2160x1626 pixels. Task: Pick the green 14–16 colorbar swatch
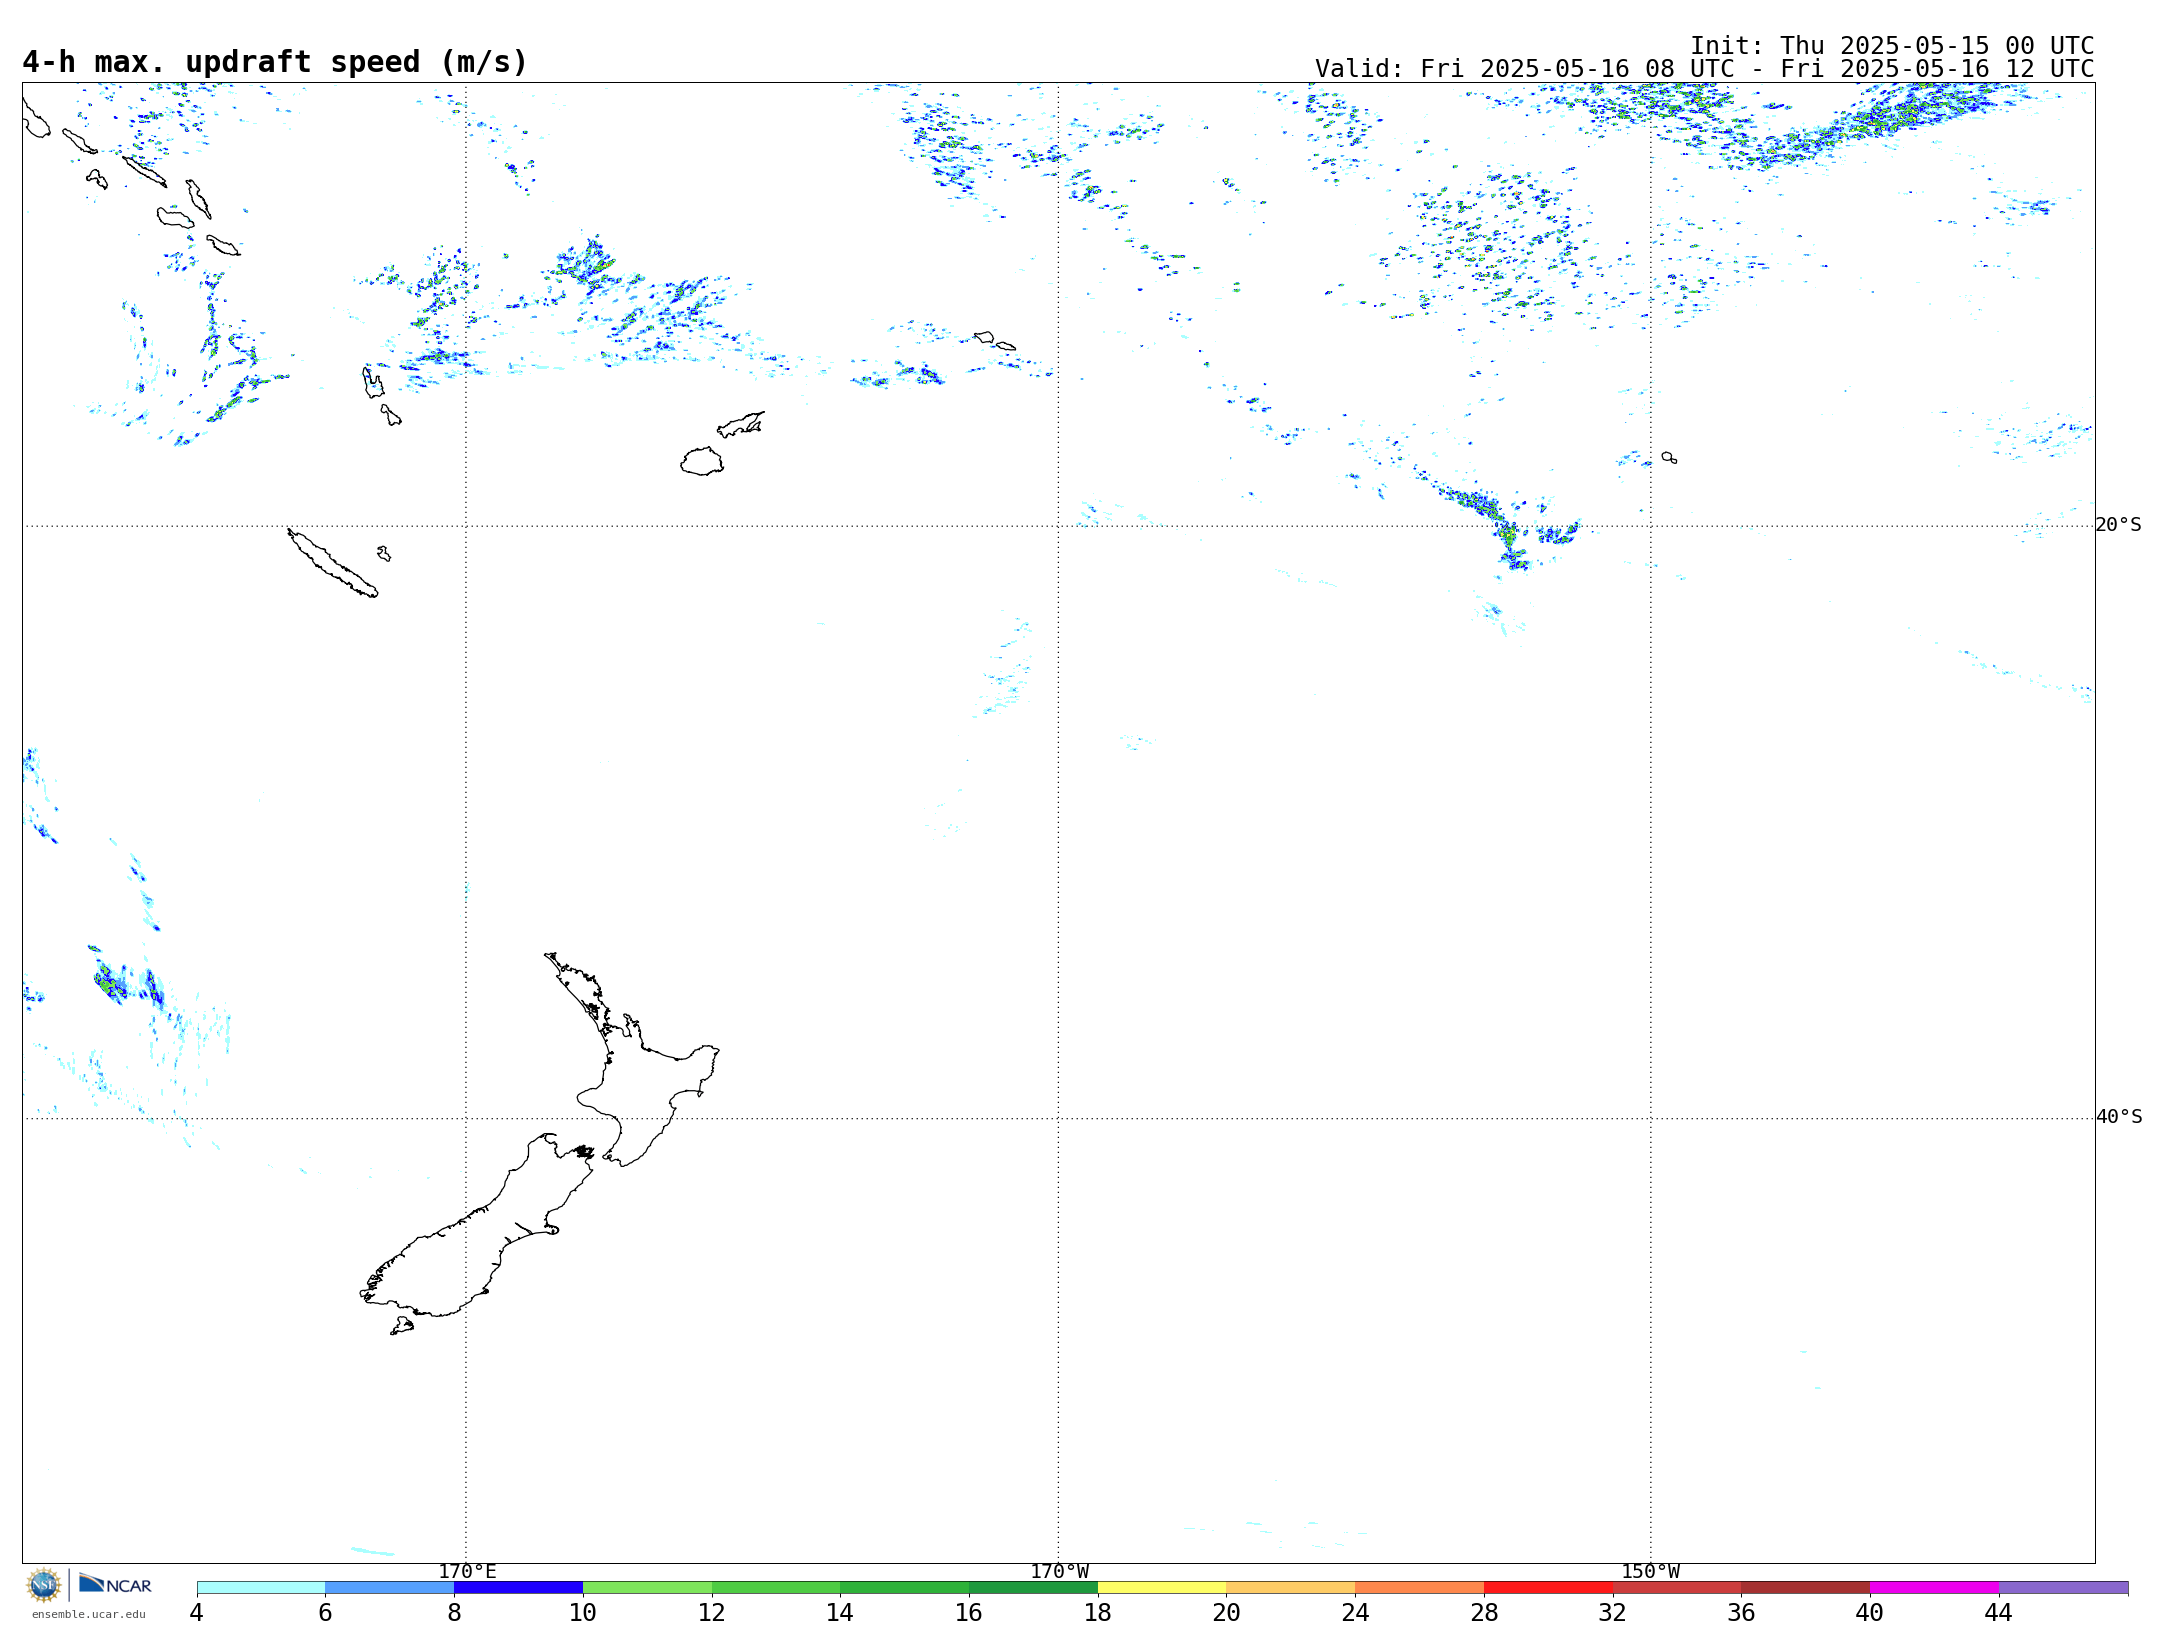905,1588
